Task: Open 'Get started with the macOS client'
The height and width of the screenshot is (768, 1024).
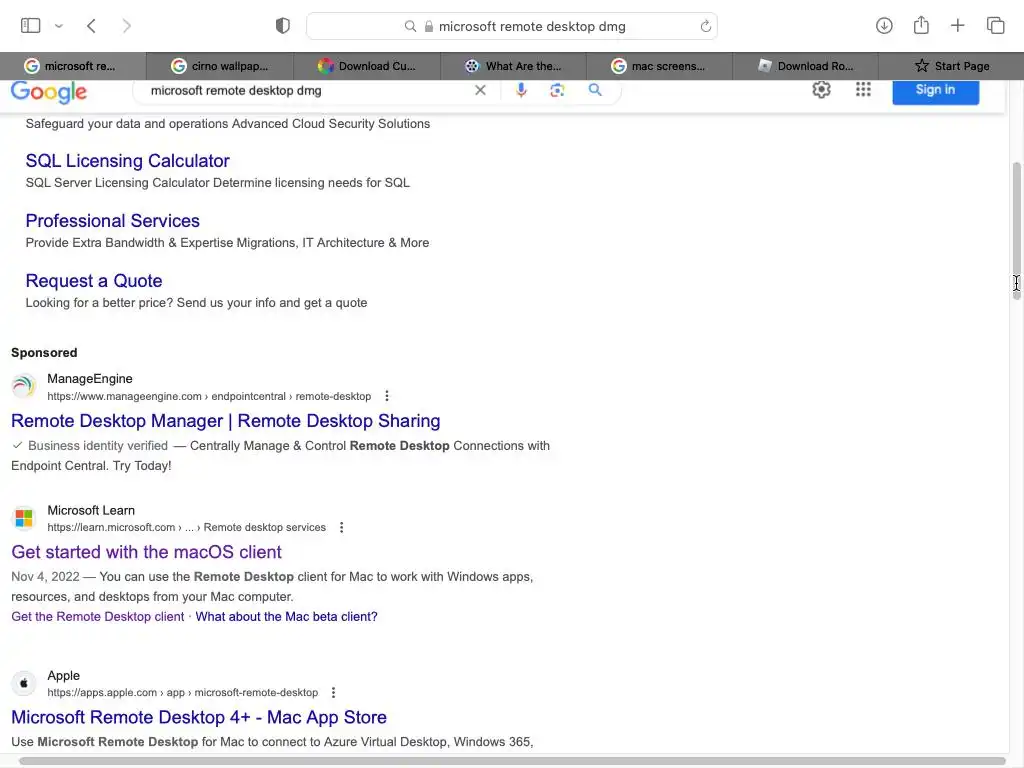Action: [146, 552]
